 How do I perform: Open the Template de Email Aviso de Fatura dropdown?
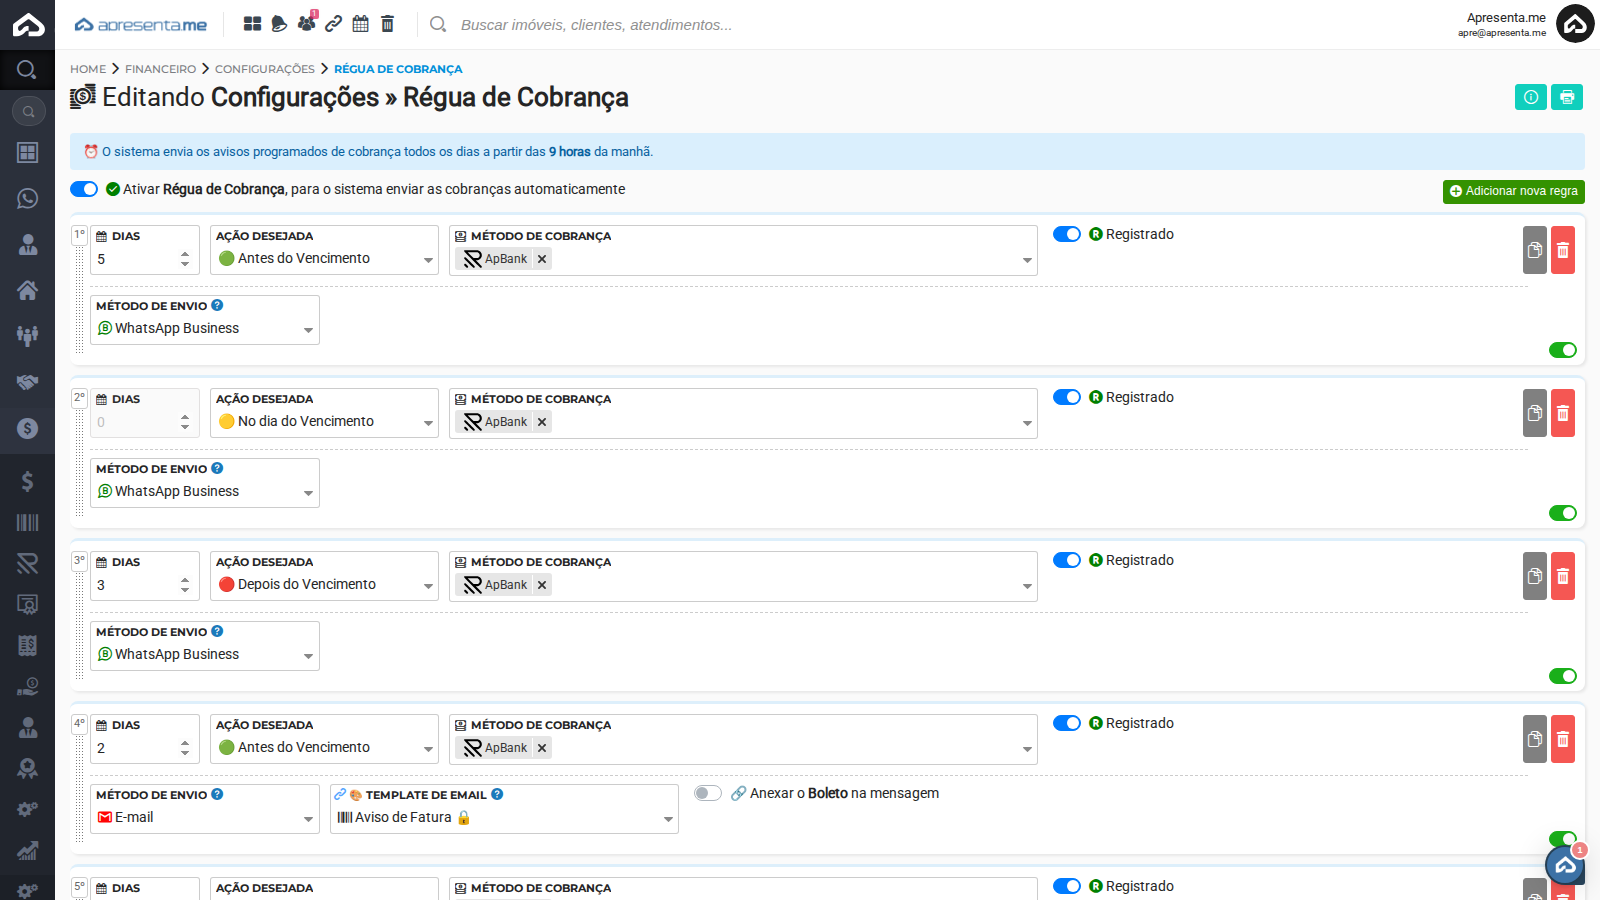503,817
